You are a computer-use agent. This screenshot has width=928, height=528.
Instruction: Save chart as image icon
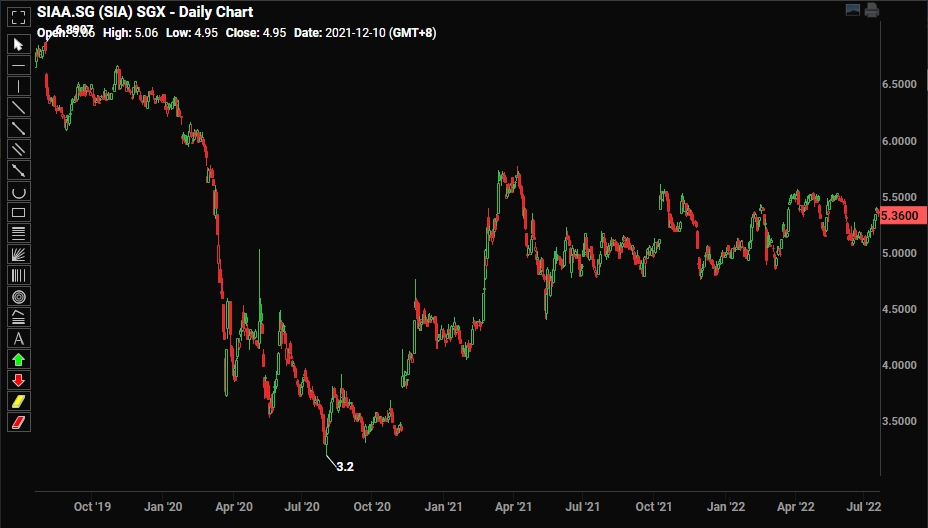click(x=853, y=10)
